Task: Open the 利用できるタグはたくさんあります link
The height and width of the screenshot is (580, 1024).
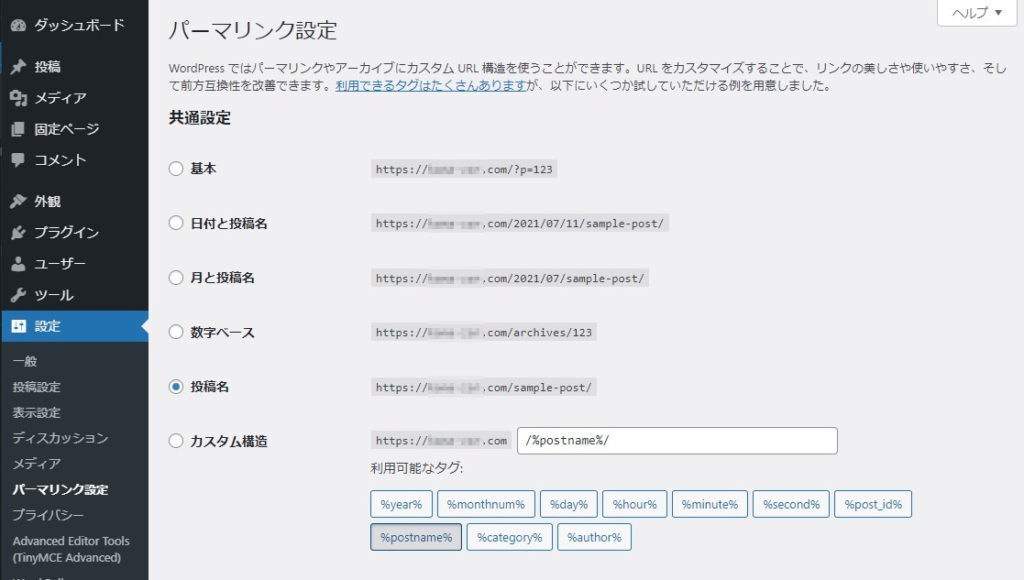Action: tap(431, 86)
